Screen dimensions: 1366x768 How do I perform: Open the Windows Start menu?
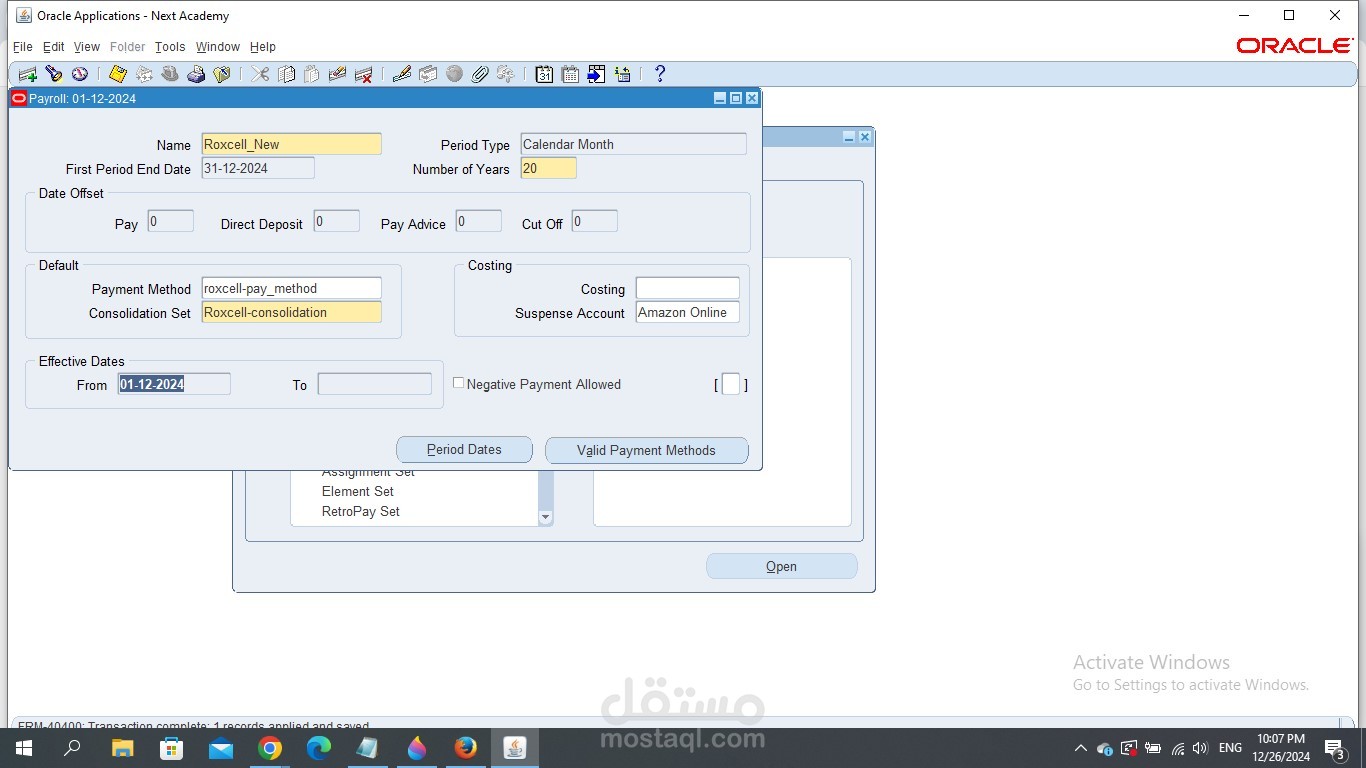(23, 748)
